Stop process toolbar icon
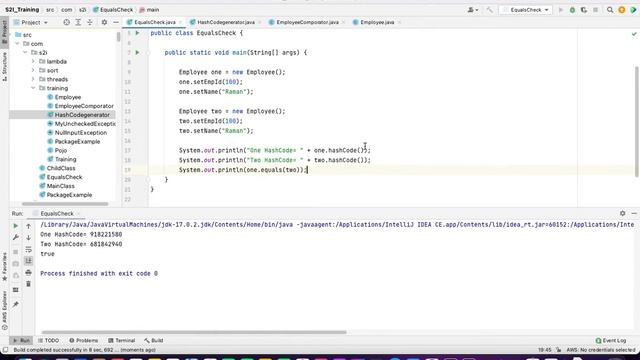 tap(596, 10)
